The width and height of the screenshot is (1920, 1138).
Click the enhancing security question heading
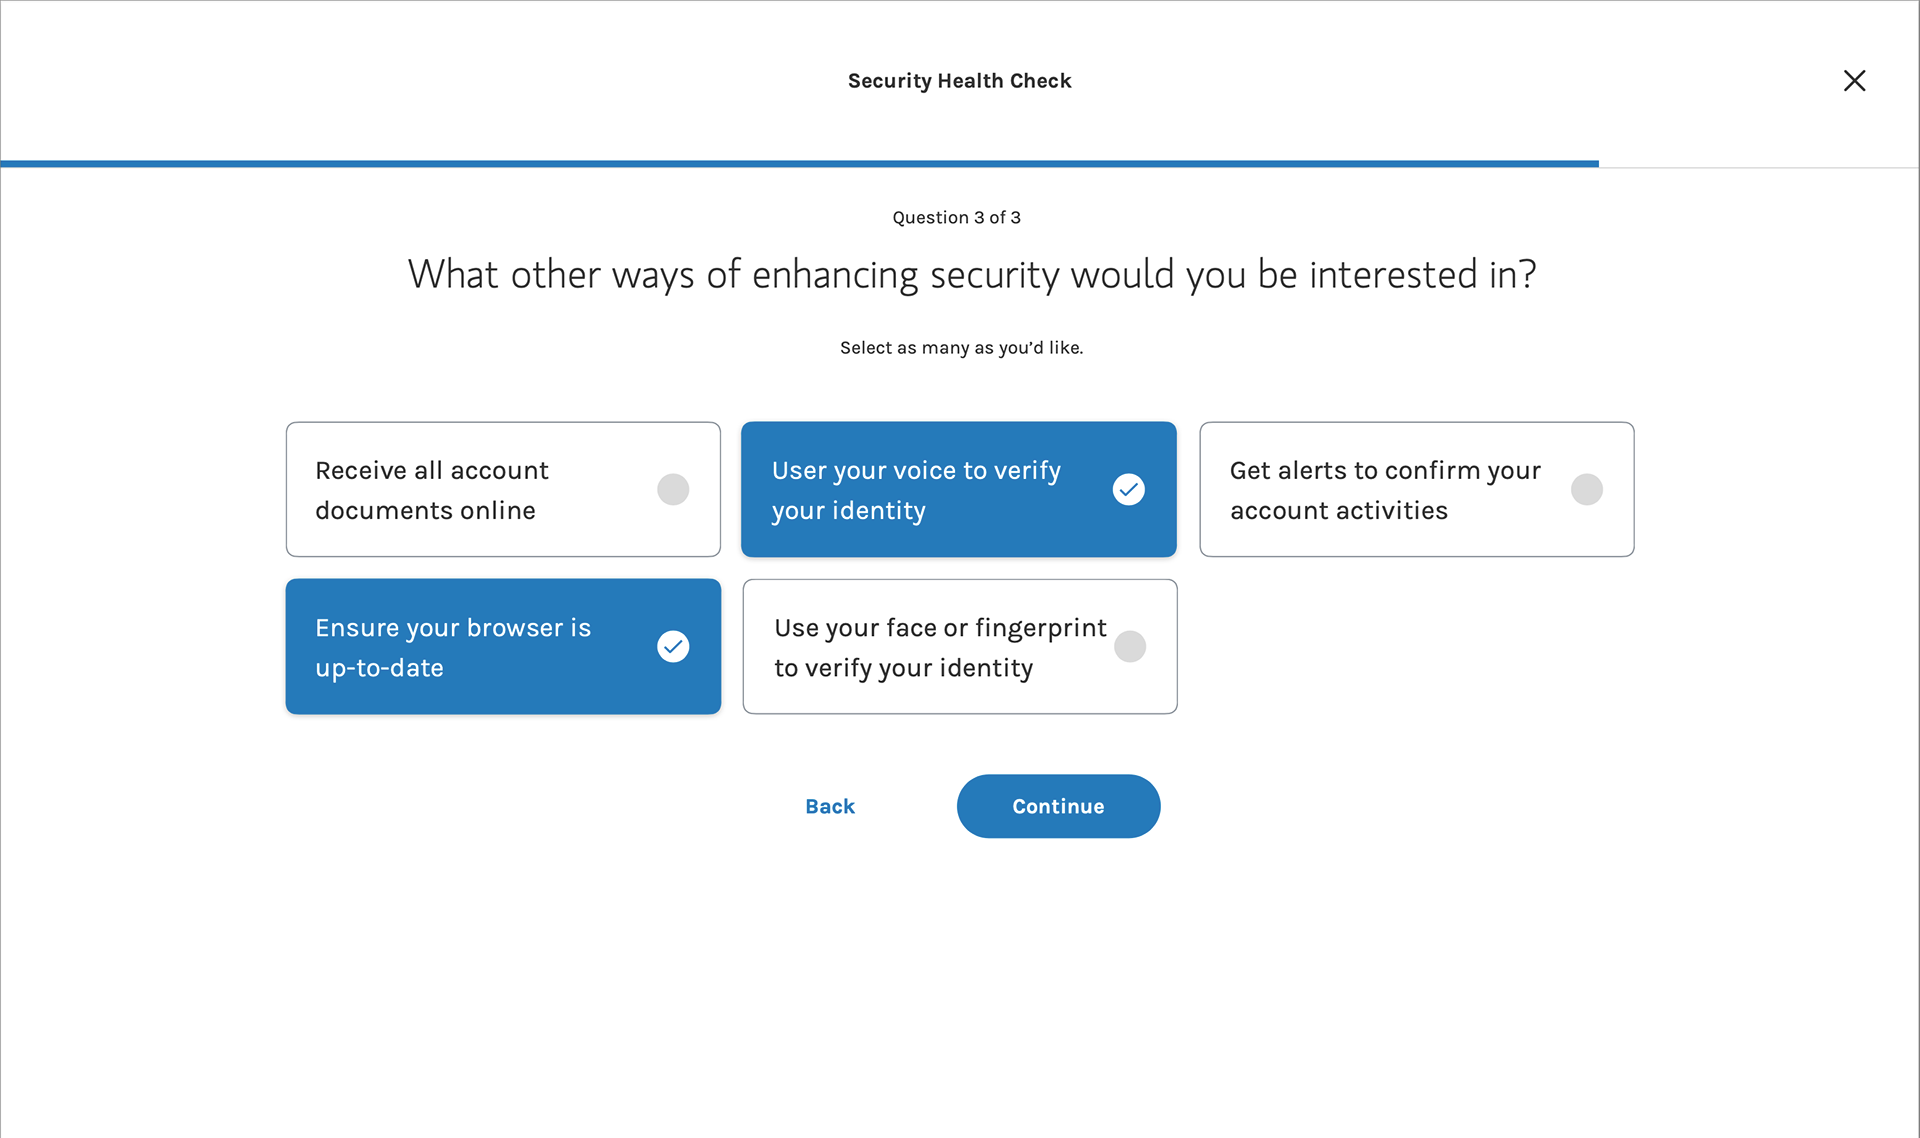[x=971, y=274]
